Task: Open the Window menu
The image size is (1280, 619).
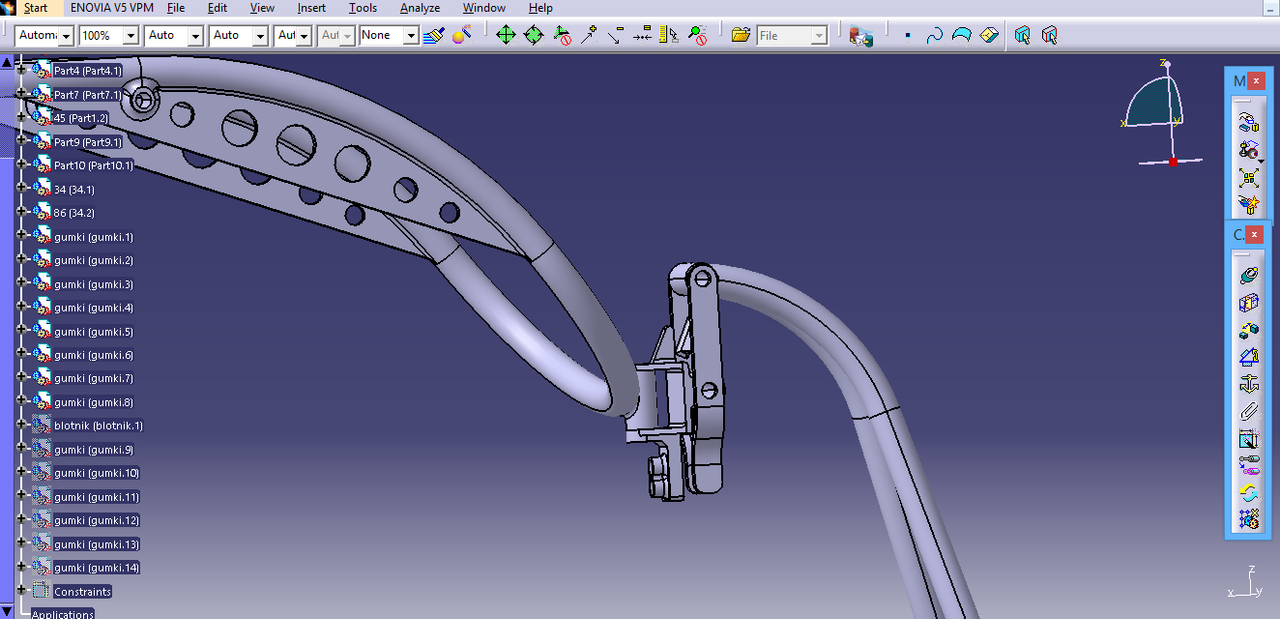Action: point(484,8)
